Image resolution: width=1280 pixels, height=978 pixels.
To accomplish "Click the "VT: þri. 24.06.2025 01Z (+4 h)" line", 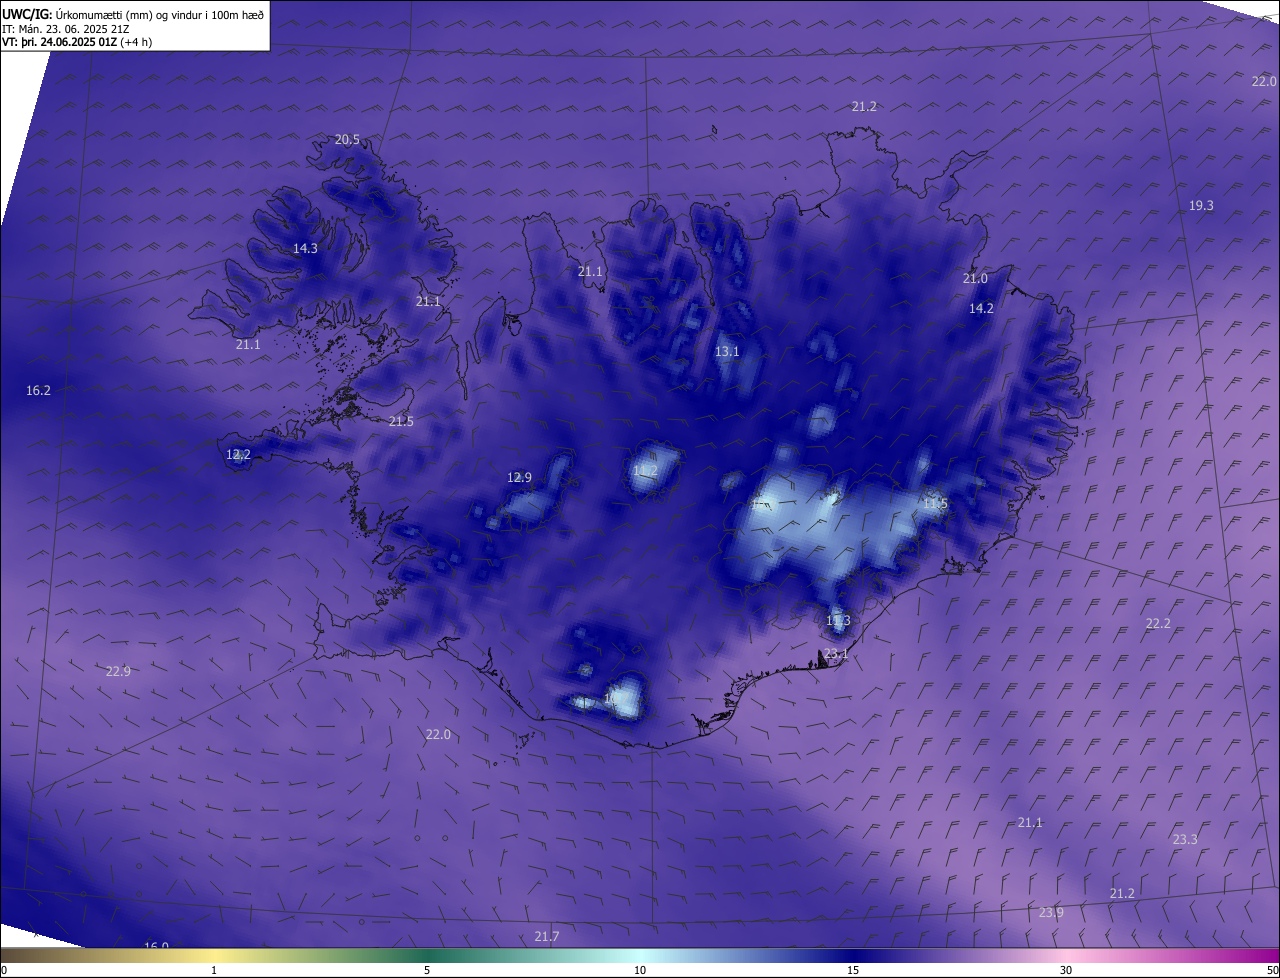I will tap(78, 43).
